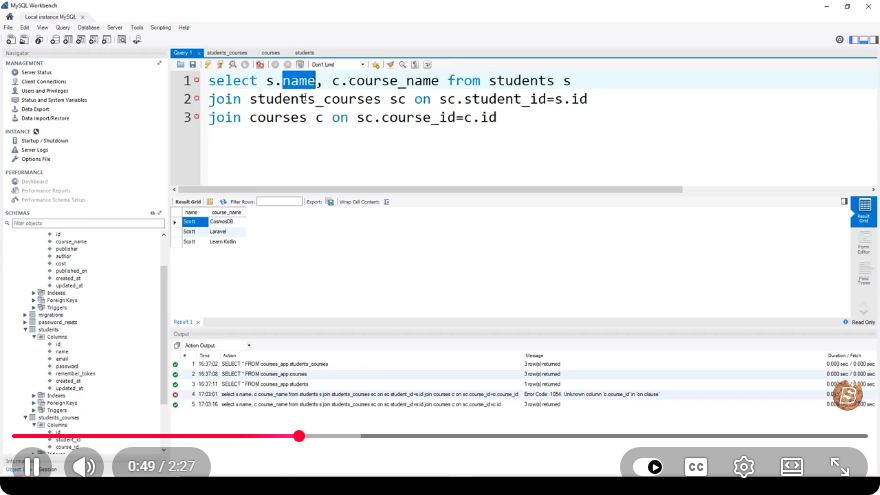This screenshot has width=880, height=495.
Task: Toggle Wrap Cell Content icon
Action: [387, 201]
